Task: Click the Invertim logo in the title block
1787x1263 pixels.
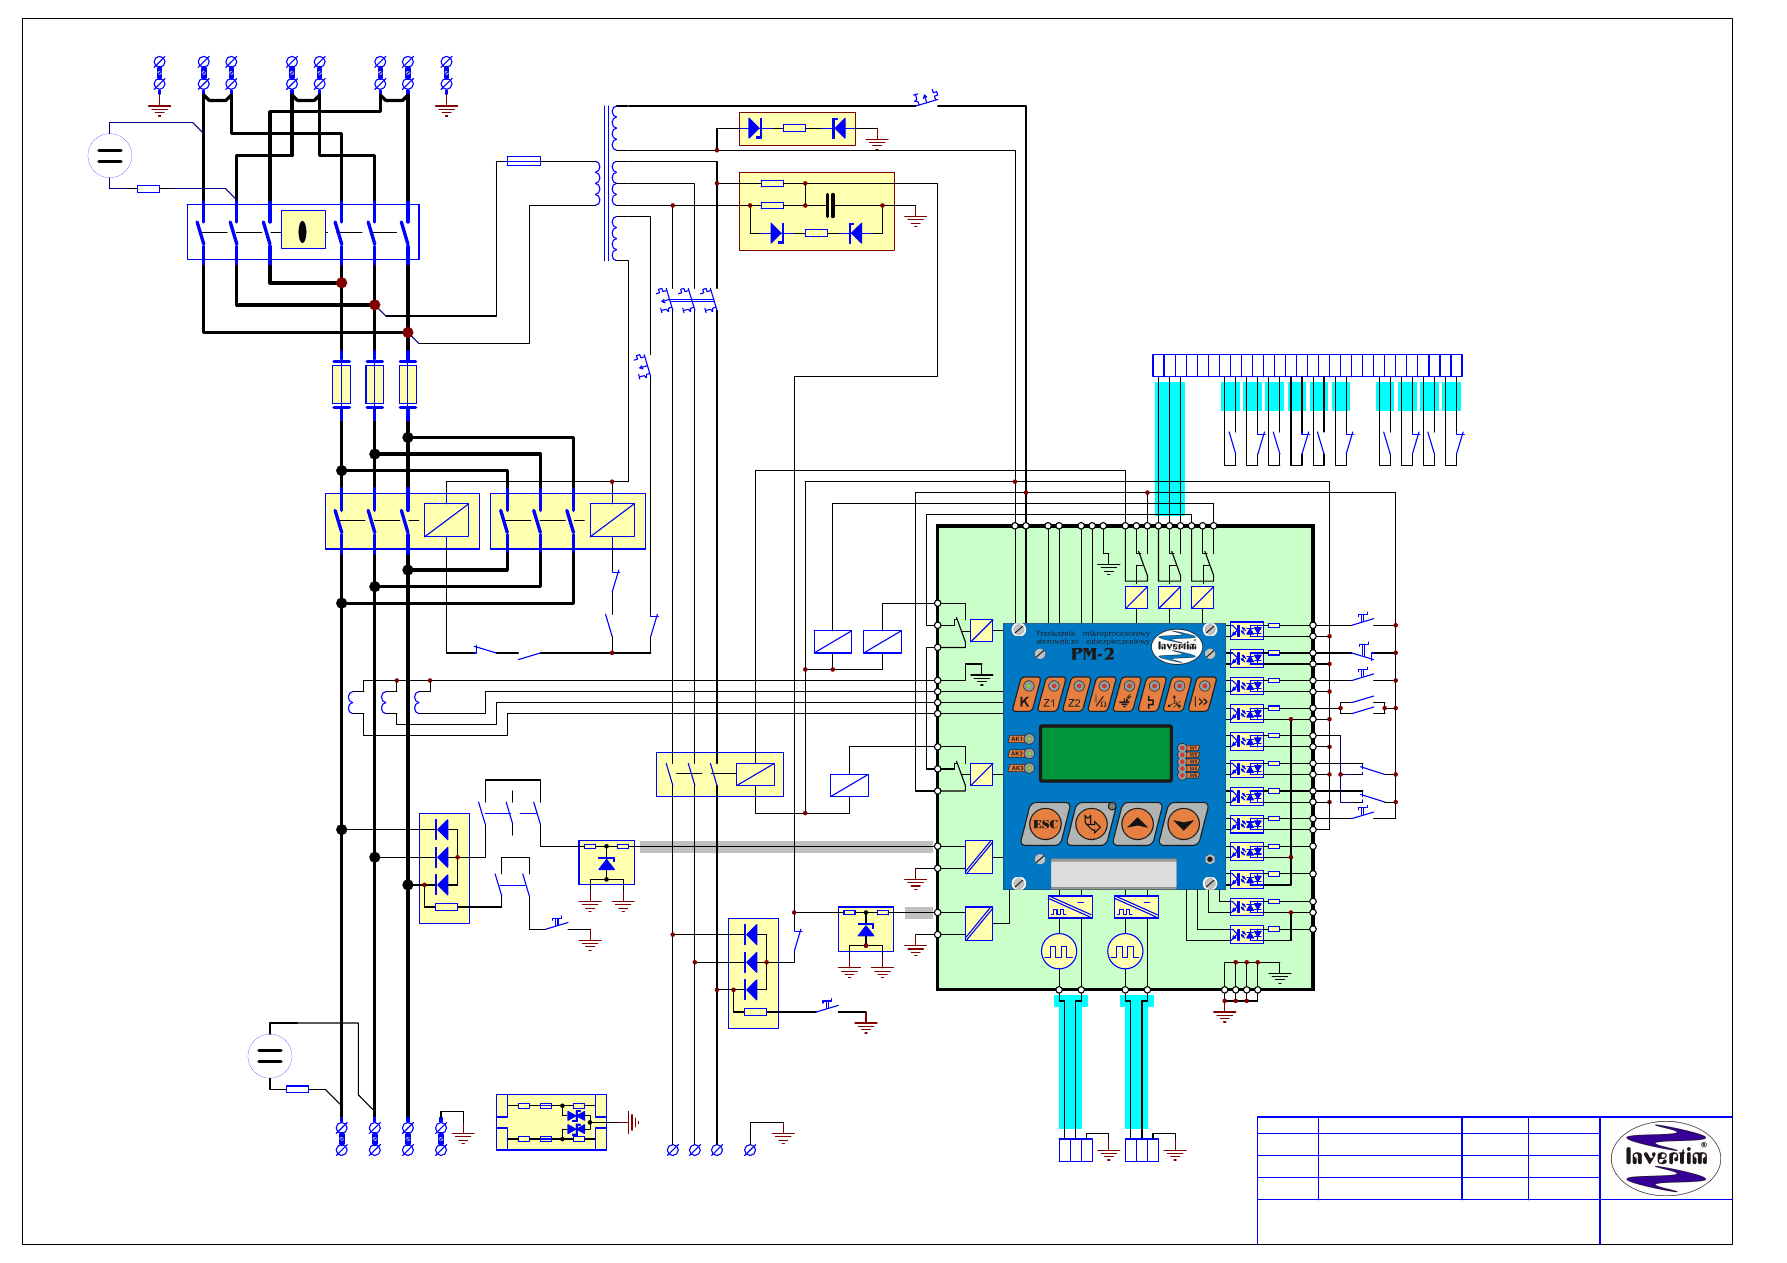Action: 1665,1158
